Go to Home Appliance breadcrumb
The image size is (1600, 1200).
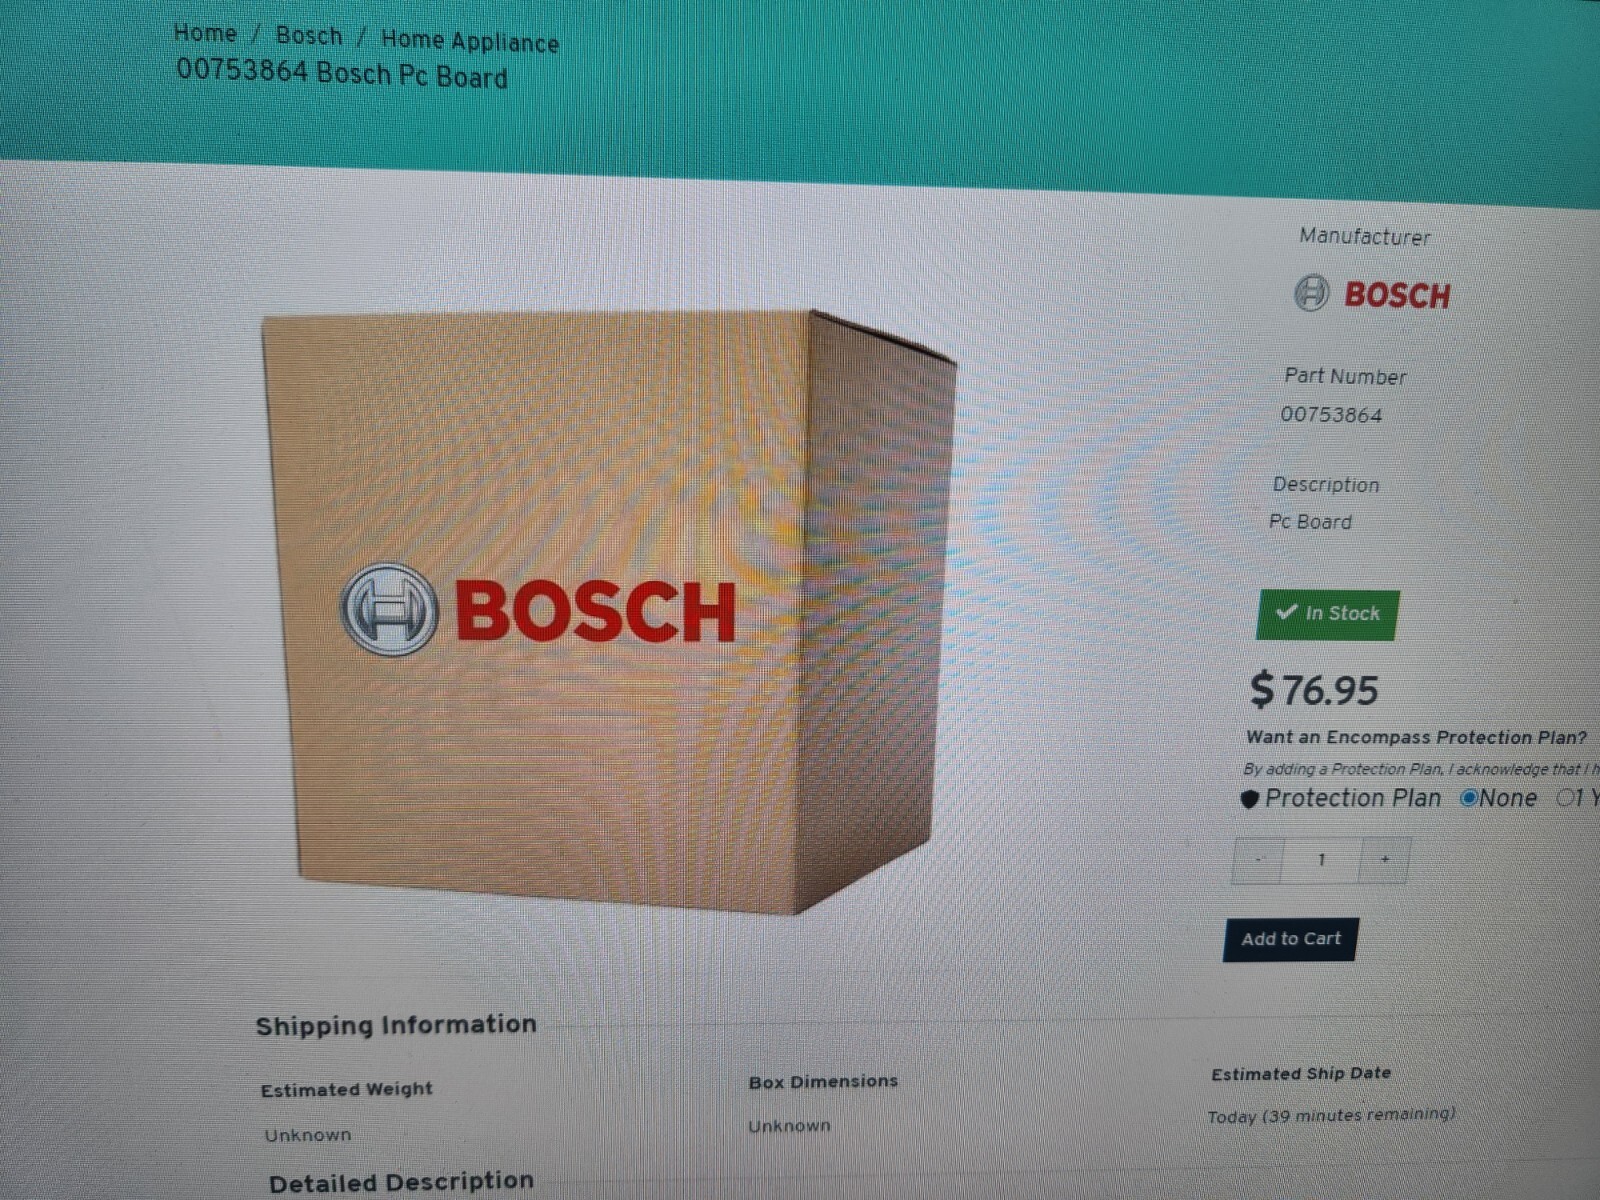pyautogui.click(x=470, y=42)
